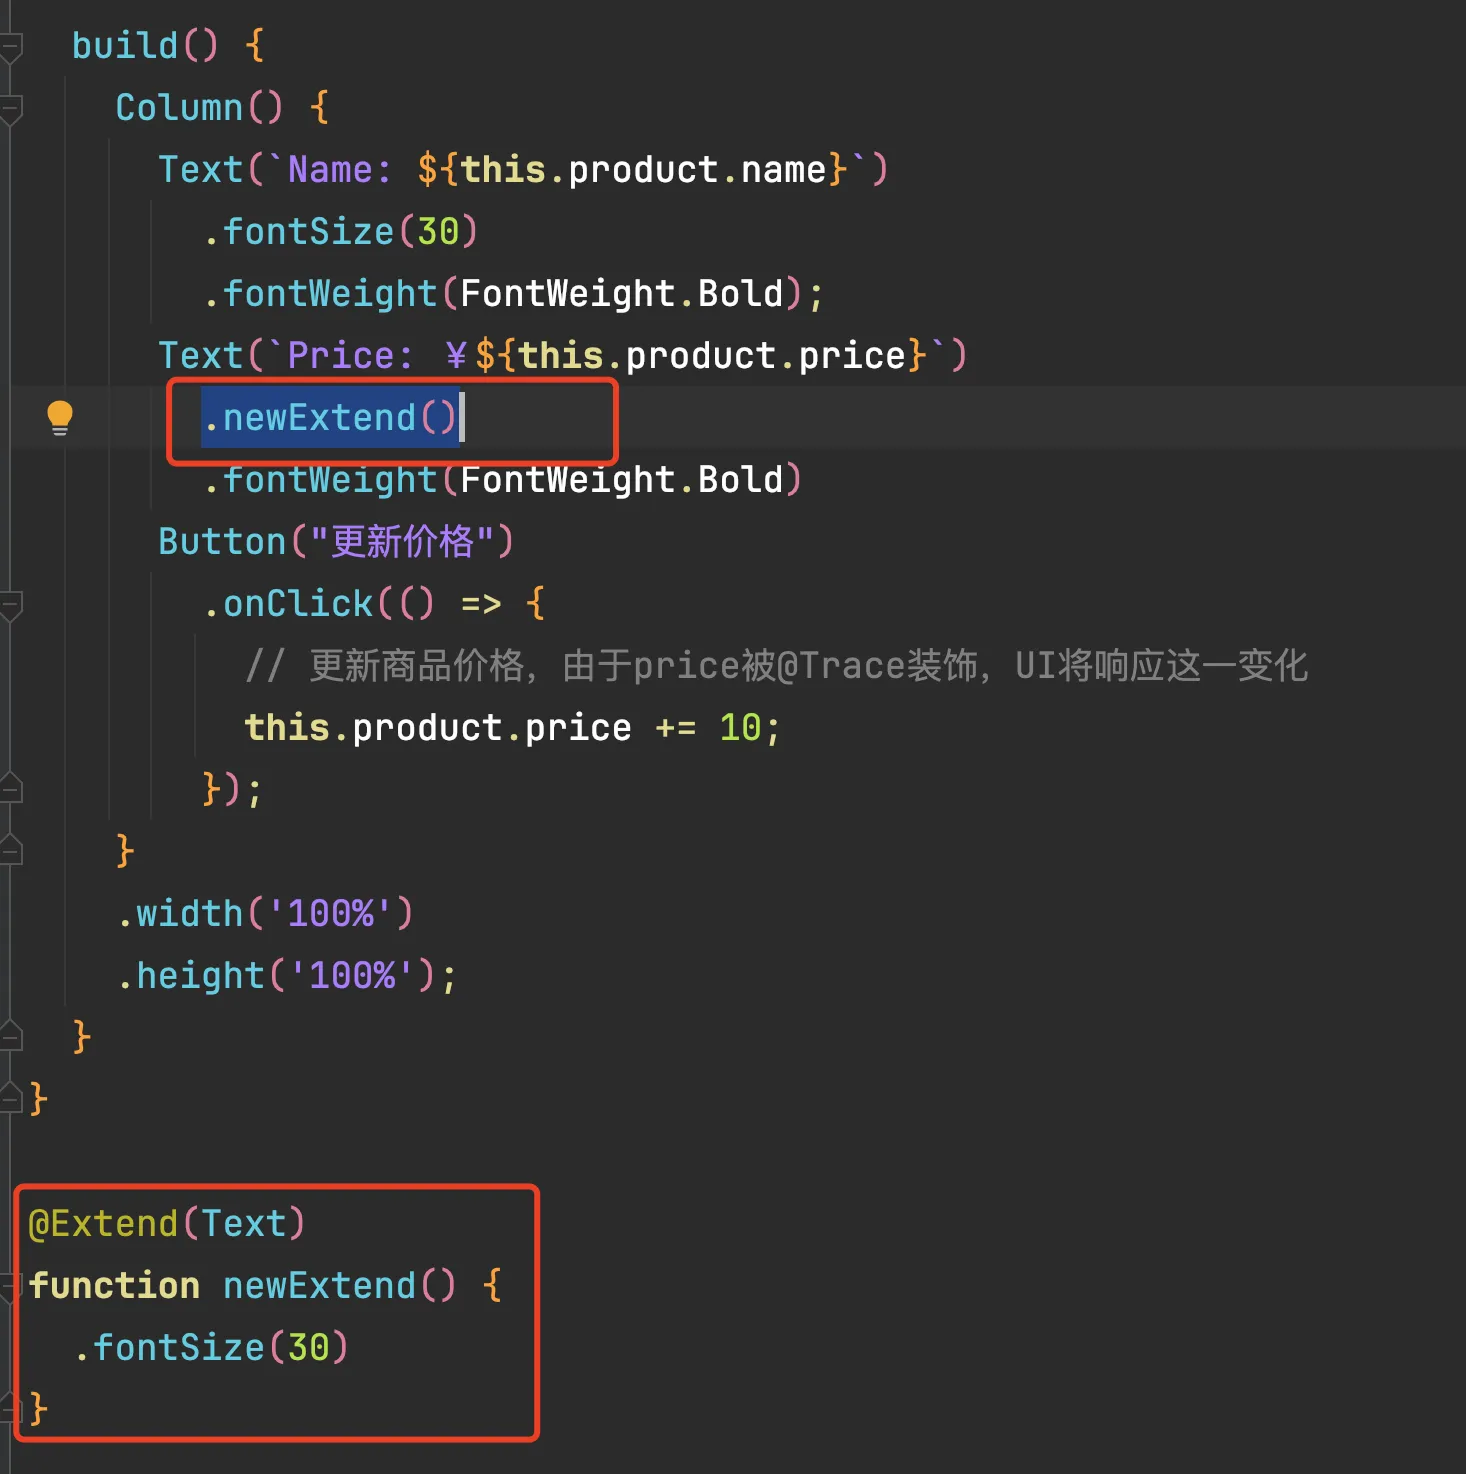Click fold-end marker after .fontSize(30) function body

11,1409
